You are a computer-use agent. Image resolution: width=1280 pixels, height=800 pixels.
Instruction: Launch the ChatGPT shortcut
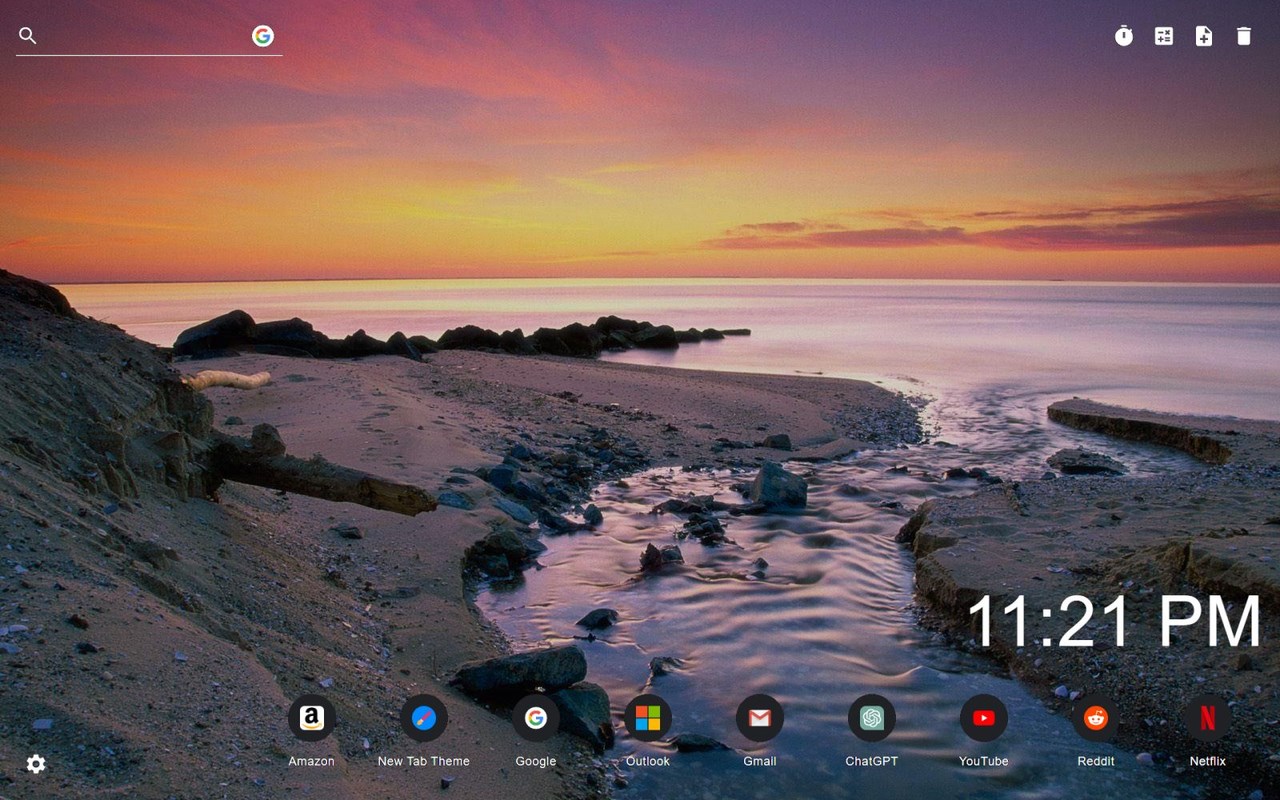point(872,731)
